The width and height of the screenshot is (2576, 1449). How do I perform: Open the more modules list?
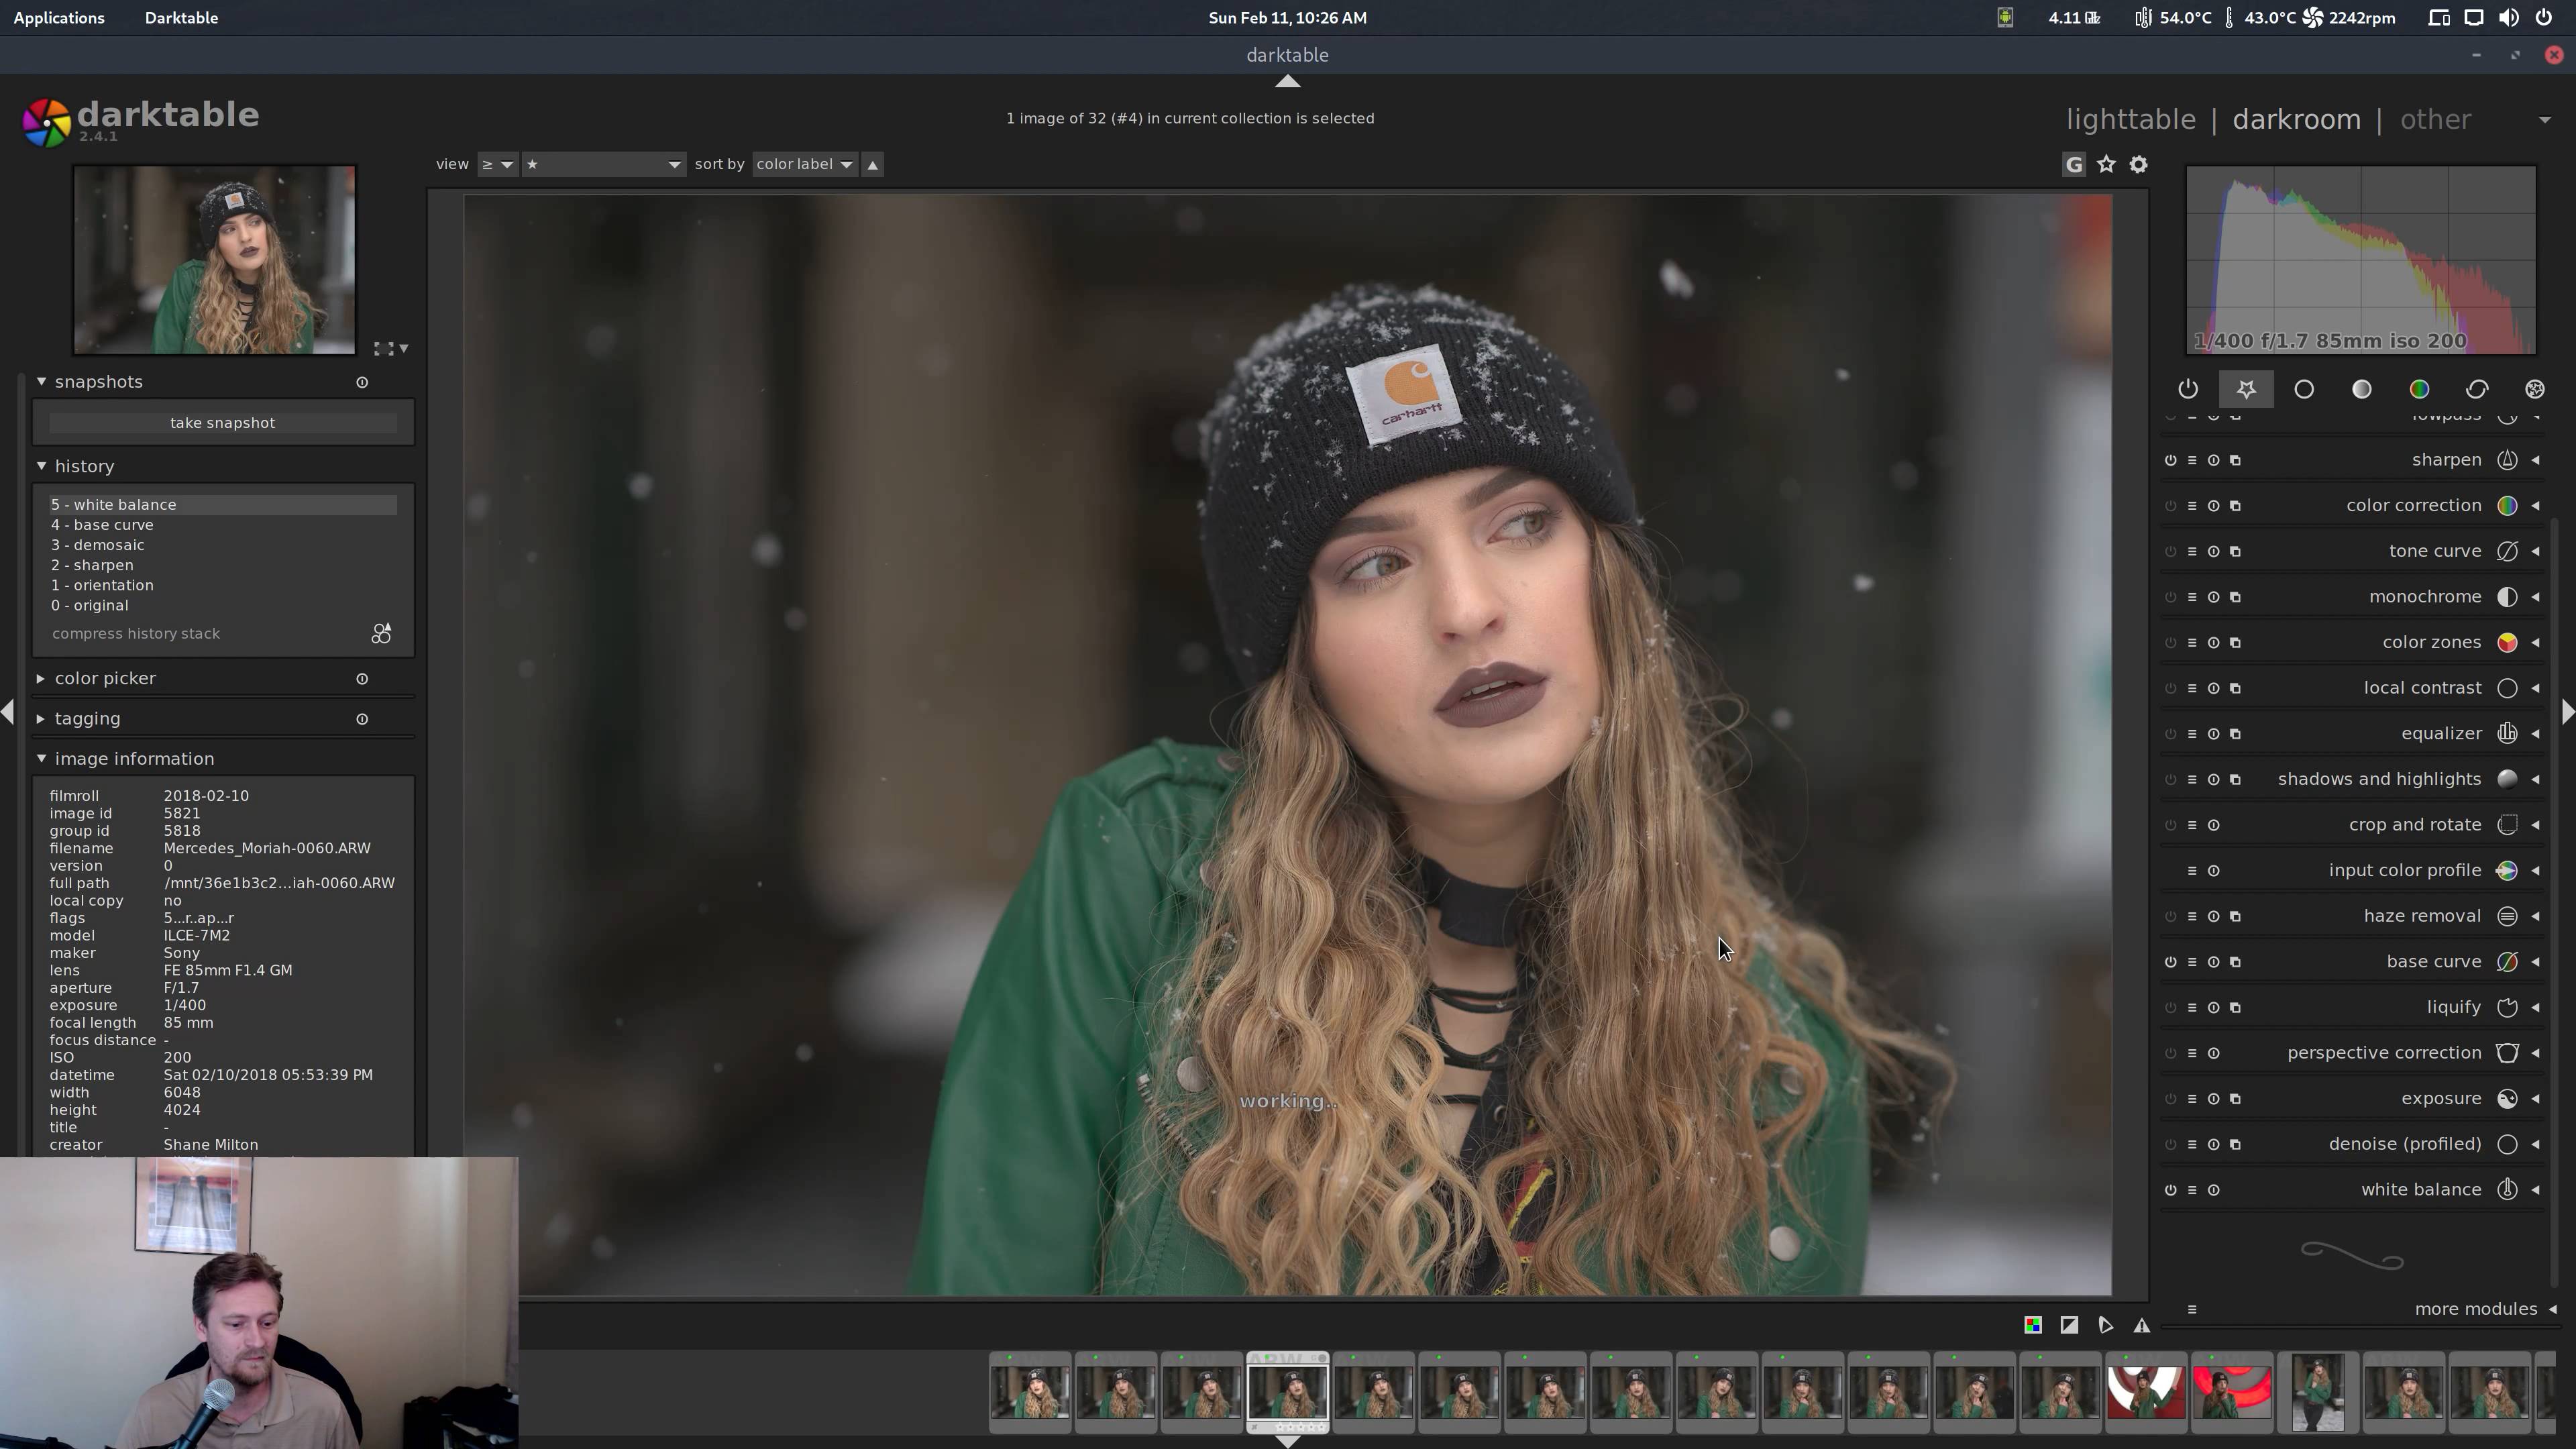coord(2475,1309)
